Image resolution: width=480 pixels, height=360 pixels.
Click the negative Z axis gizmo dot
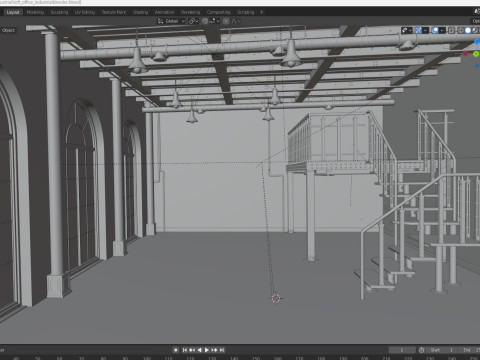pyautogui.click(x=477, y=66)
